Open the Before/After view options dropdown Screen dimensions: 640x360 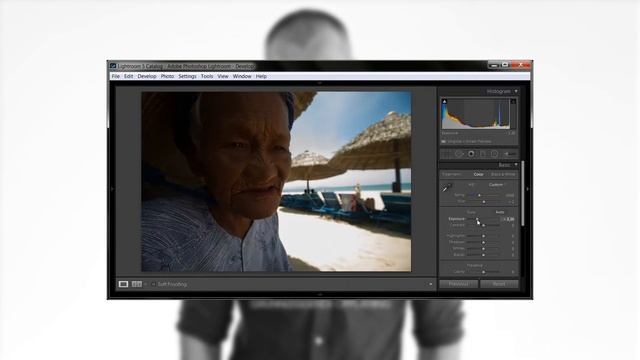[x=145, y=284]
